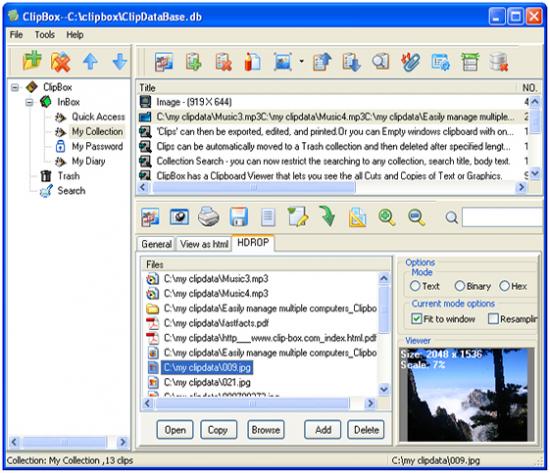Select the HDROP tab
The image size is (550, 473).
point(253,242)
